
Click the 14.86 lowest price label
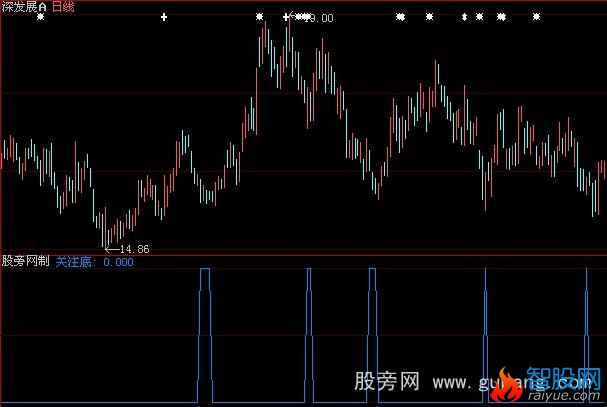pyautogui.click(x=134, y=249)
